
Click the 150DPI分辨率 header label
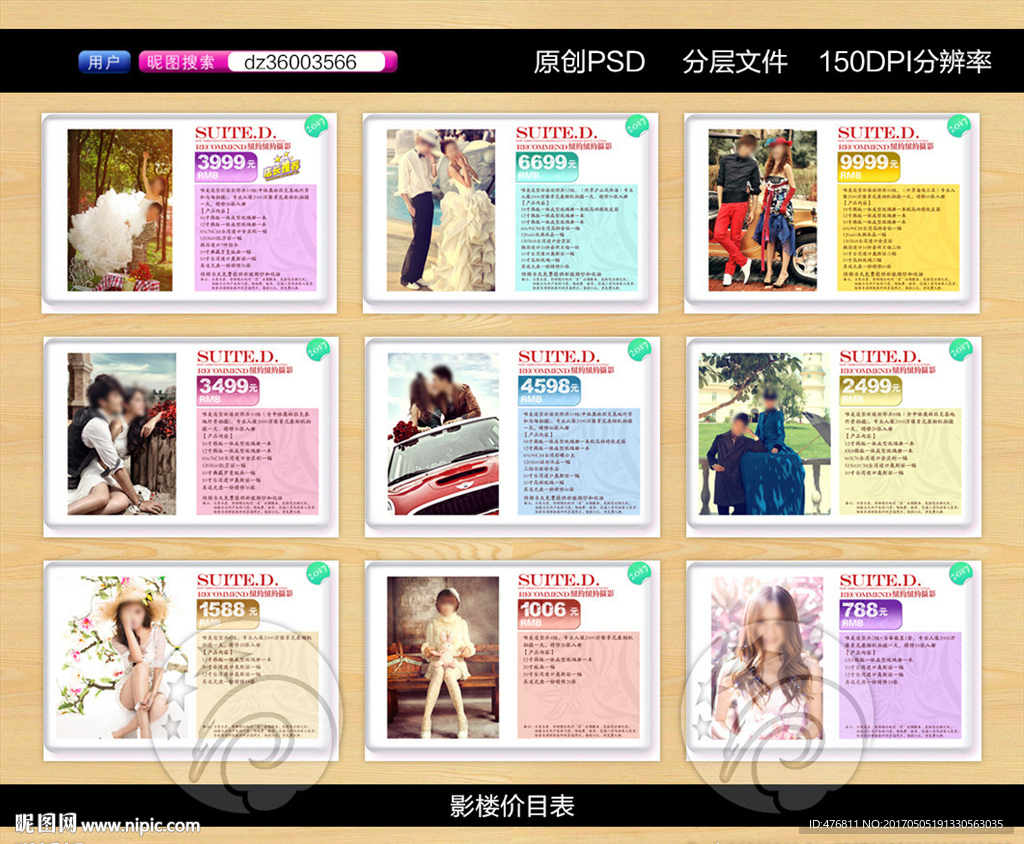[x=905, y=62]
